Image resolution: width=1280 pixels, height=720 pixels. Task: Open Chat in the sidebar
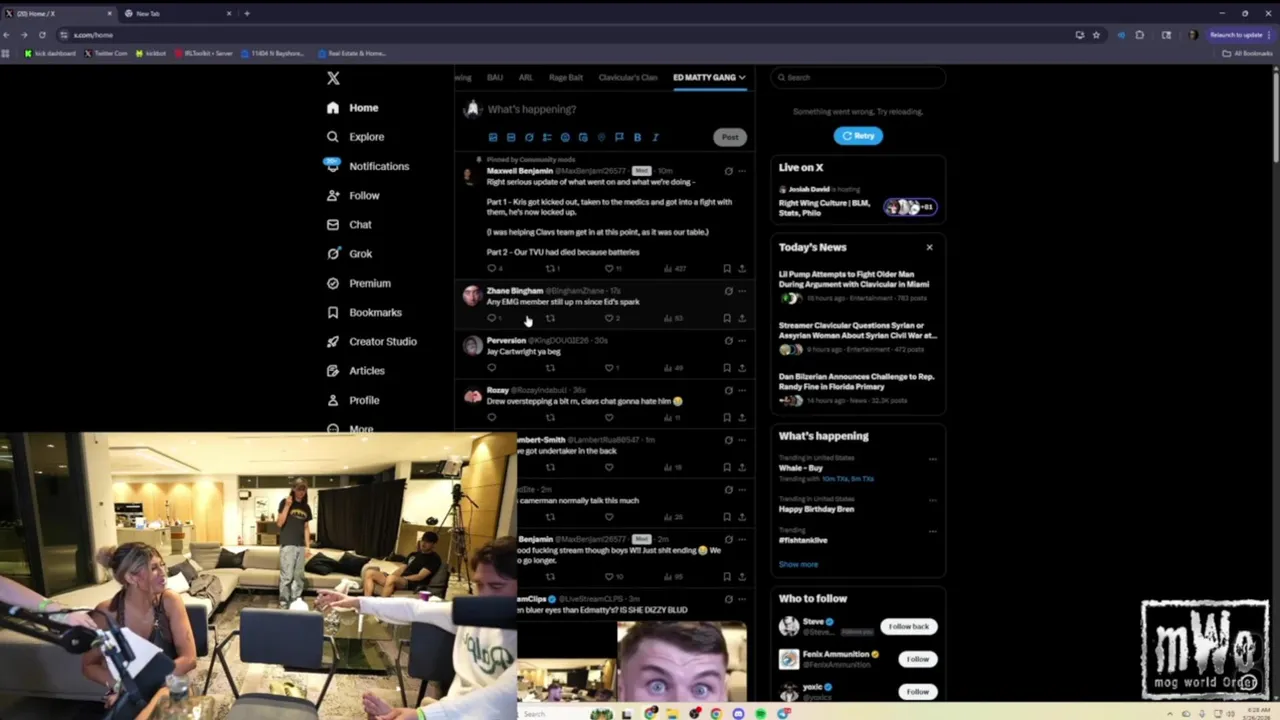coord(349,225)
